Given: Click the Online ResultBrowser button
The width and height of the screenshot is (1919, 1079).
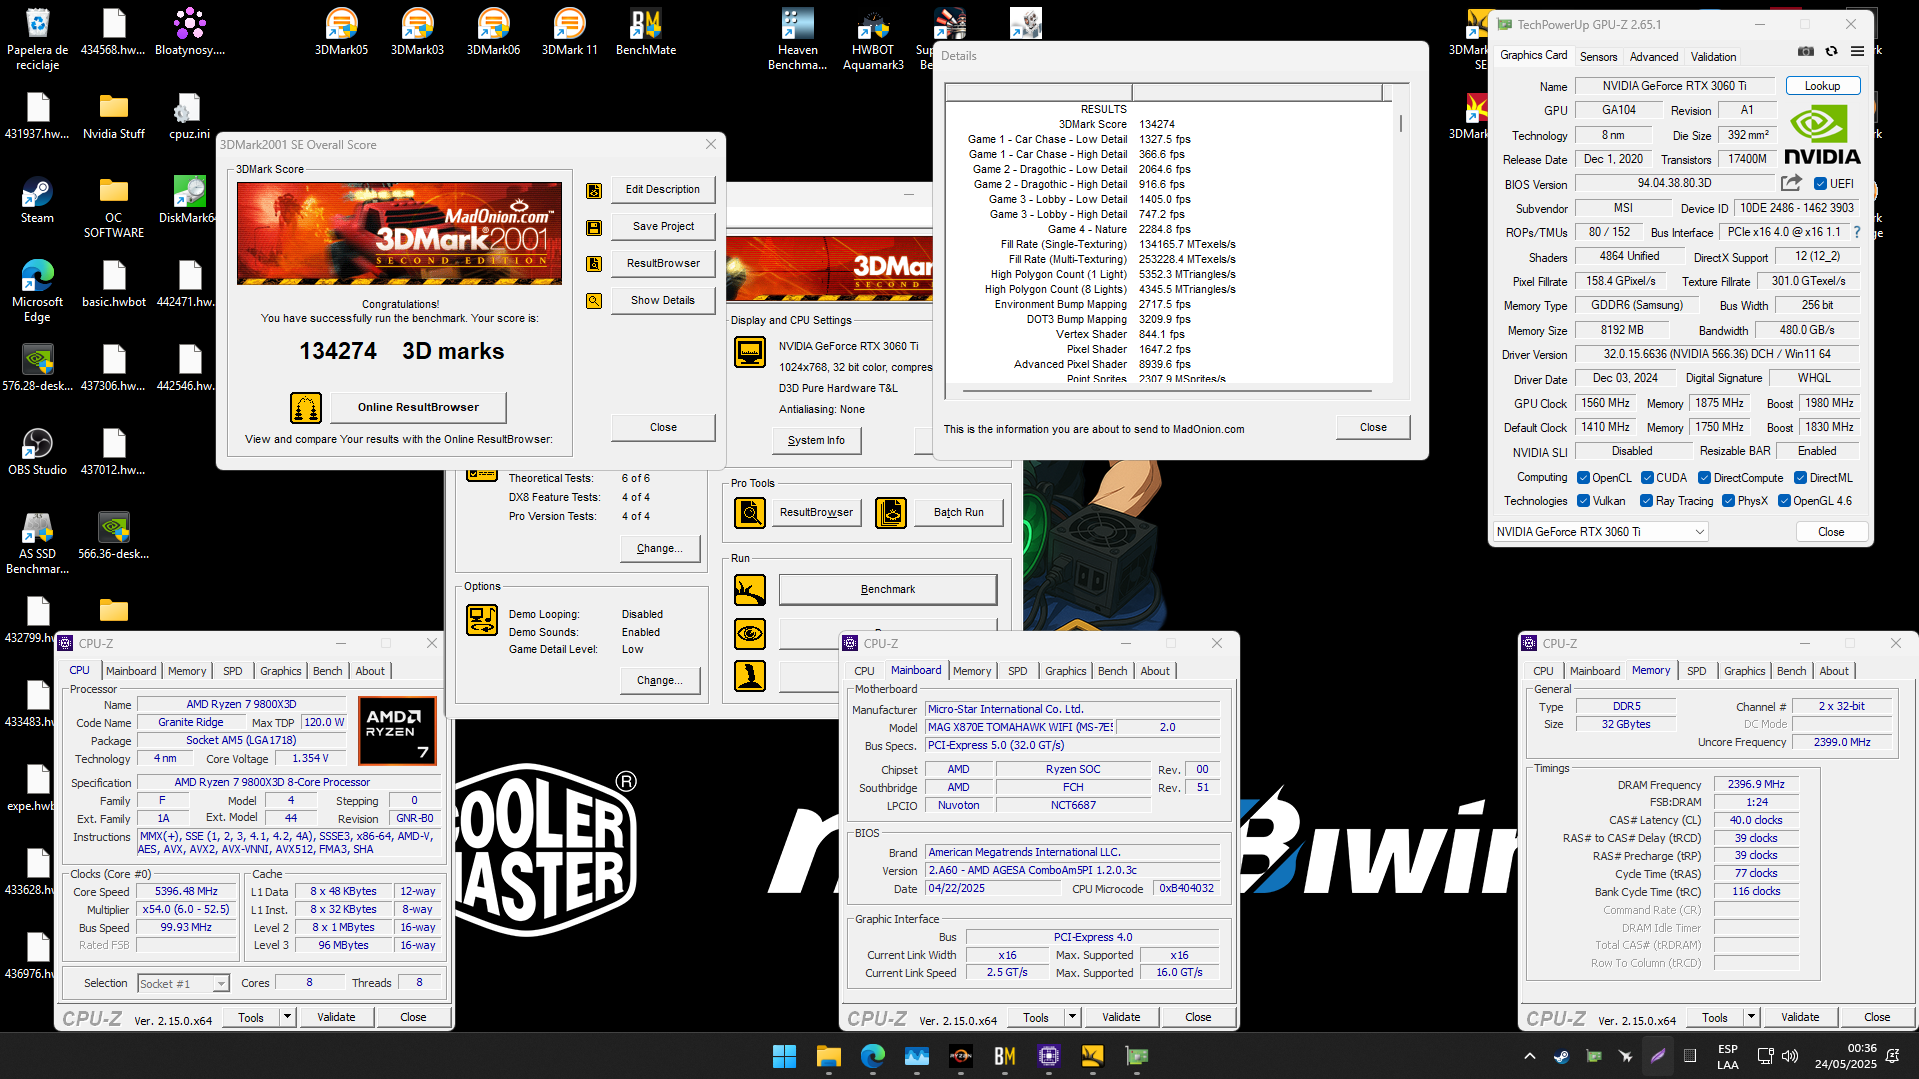Looking at the screenshot, I should [418, 407].
